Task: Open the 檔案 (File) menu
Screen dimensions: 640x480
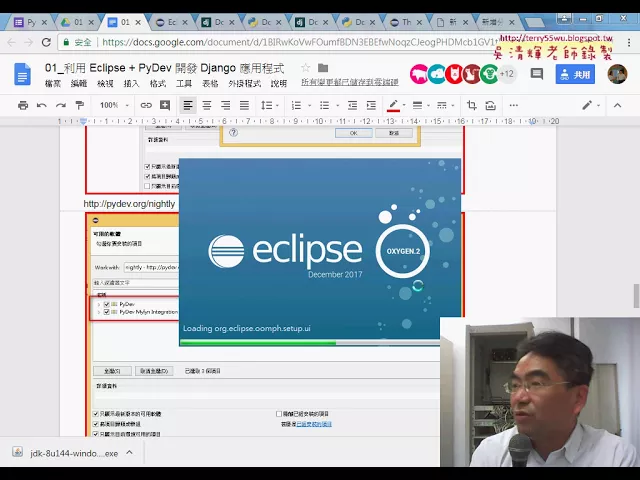Action: point(53,84)
